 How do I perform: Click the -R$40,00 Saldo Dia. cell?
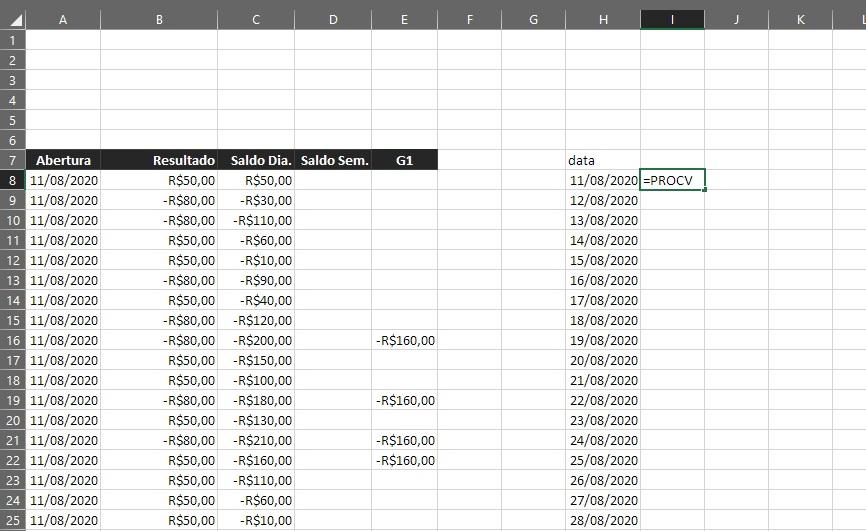[256, 300]
